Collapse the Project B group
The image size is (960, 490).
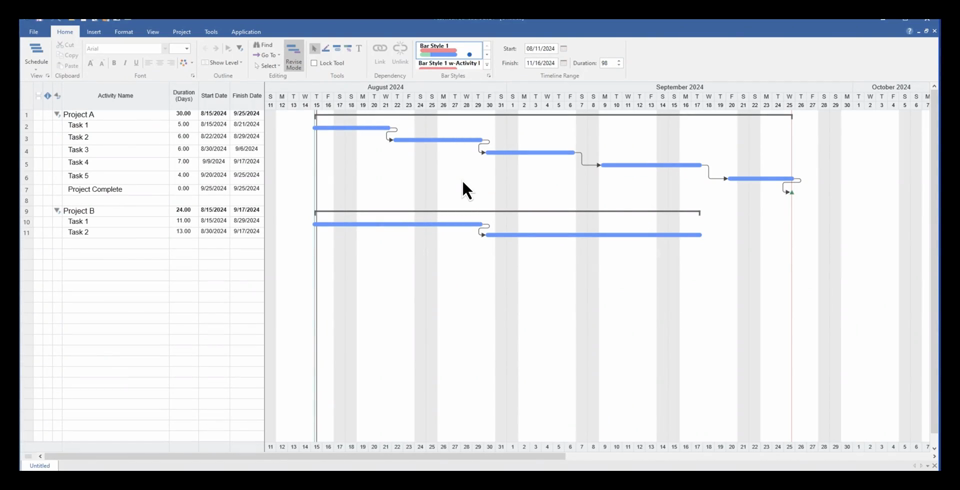tap(57, 211)
